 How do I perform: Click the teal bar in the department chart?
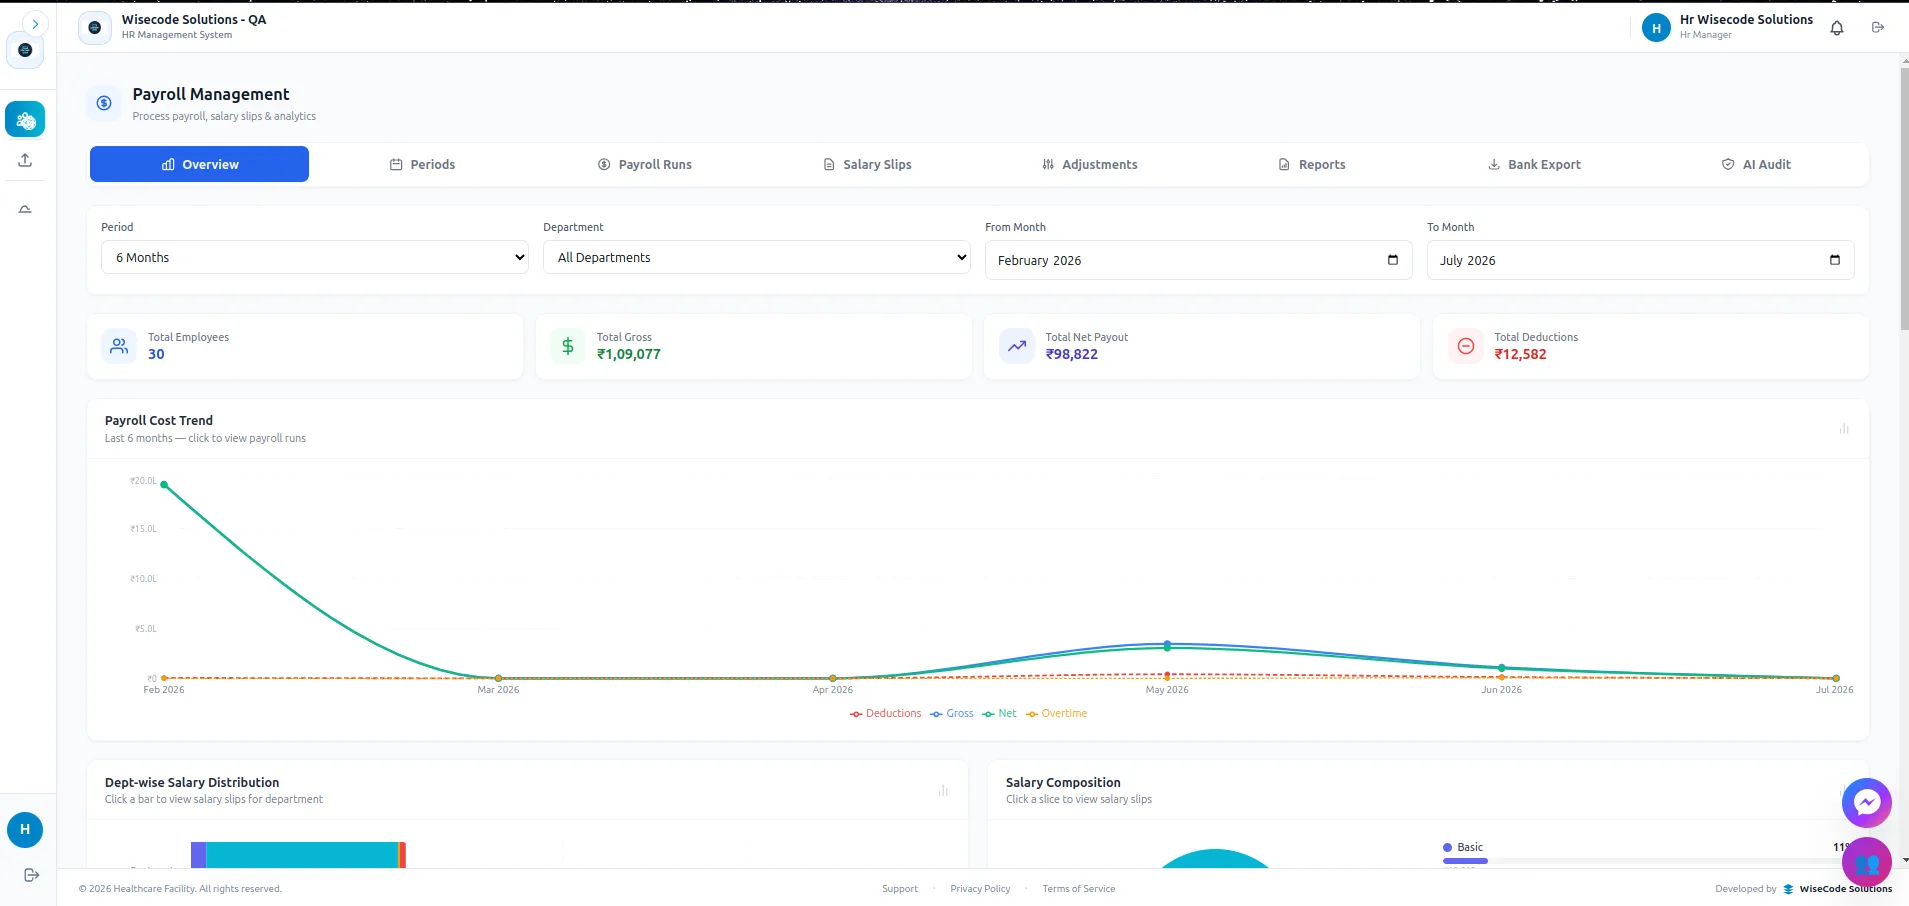click(x=302, y=855)
